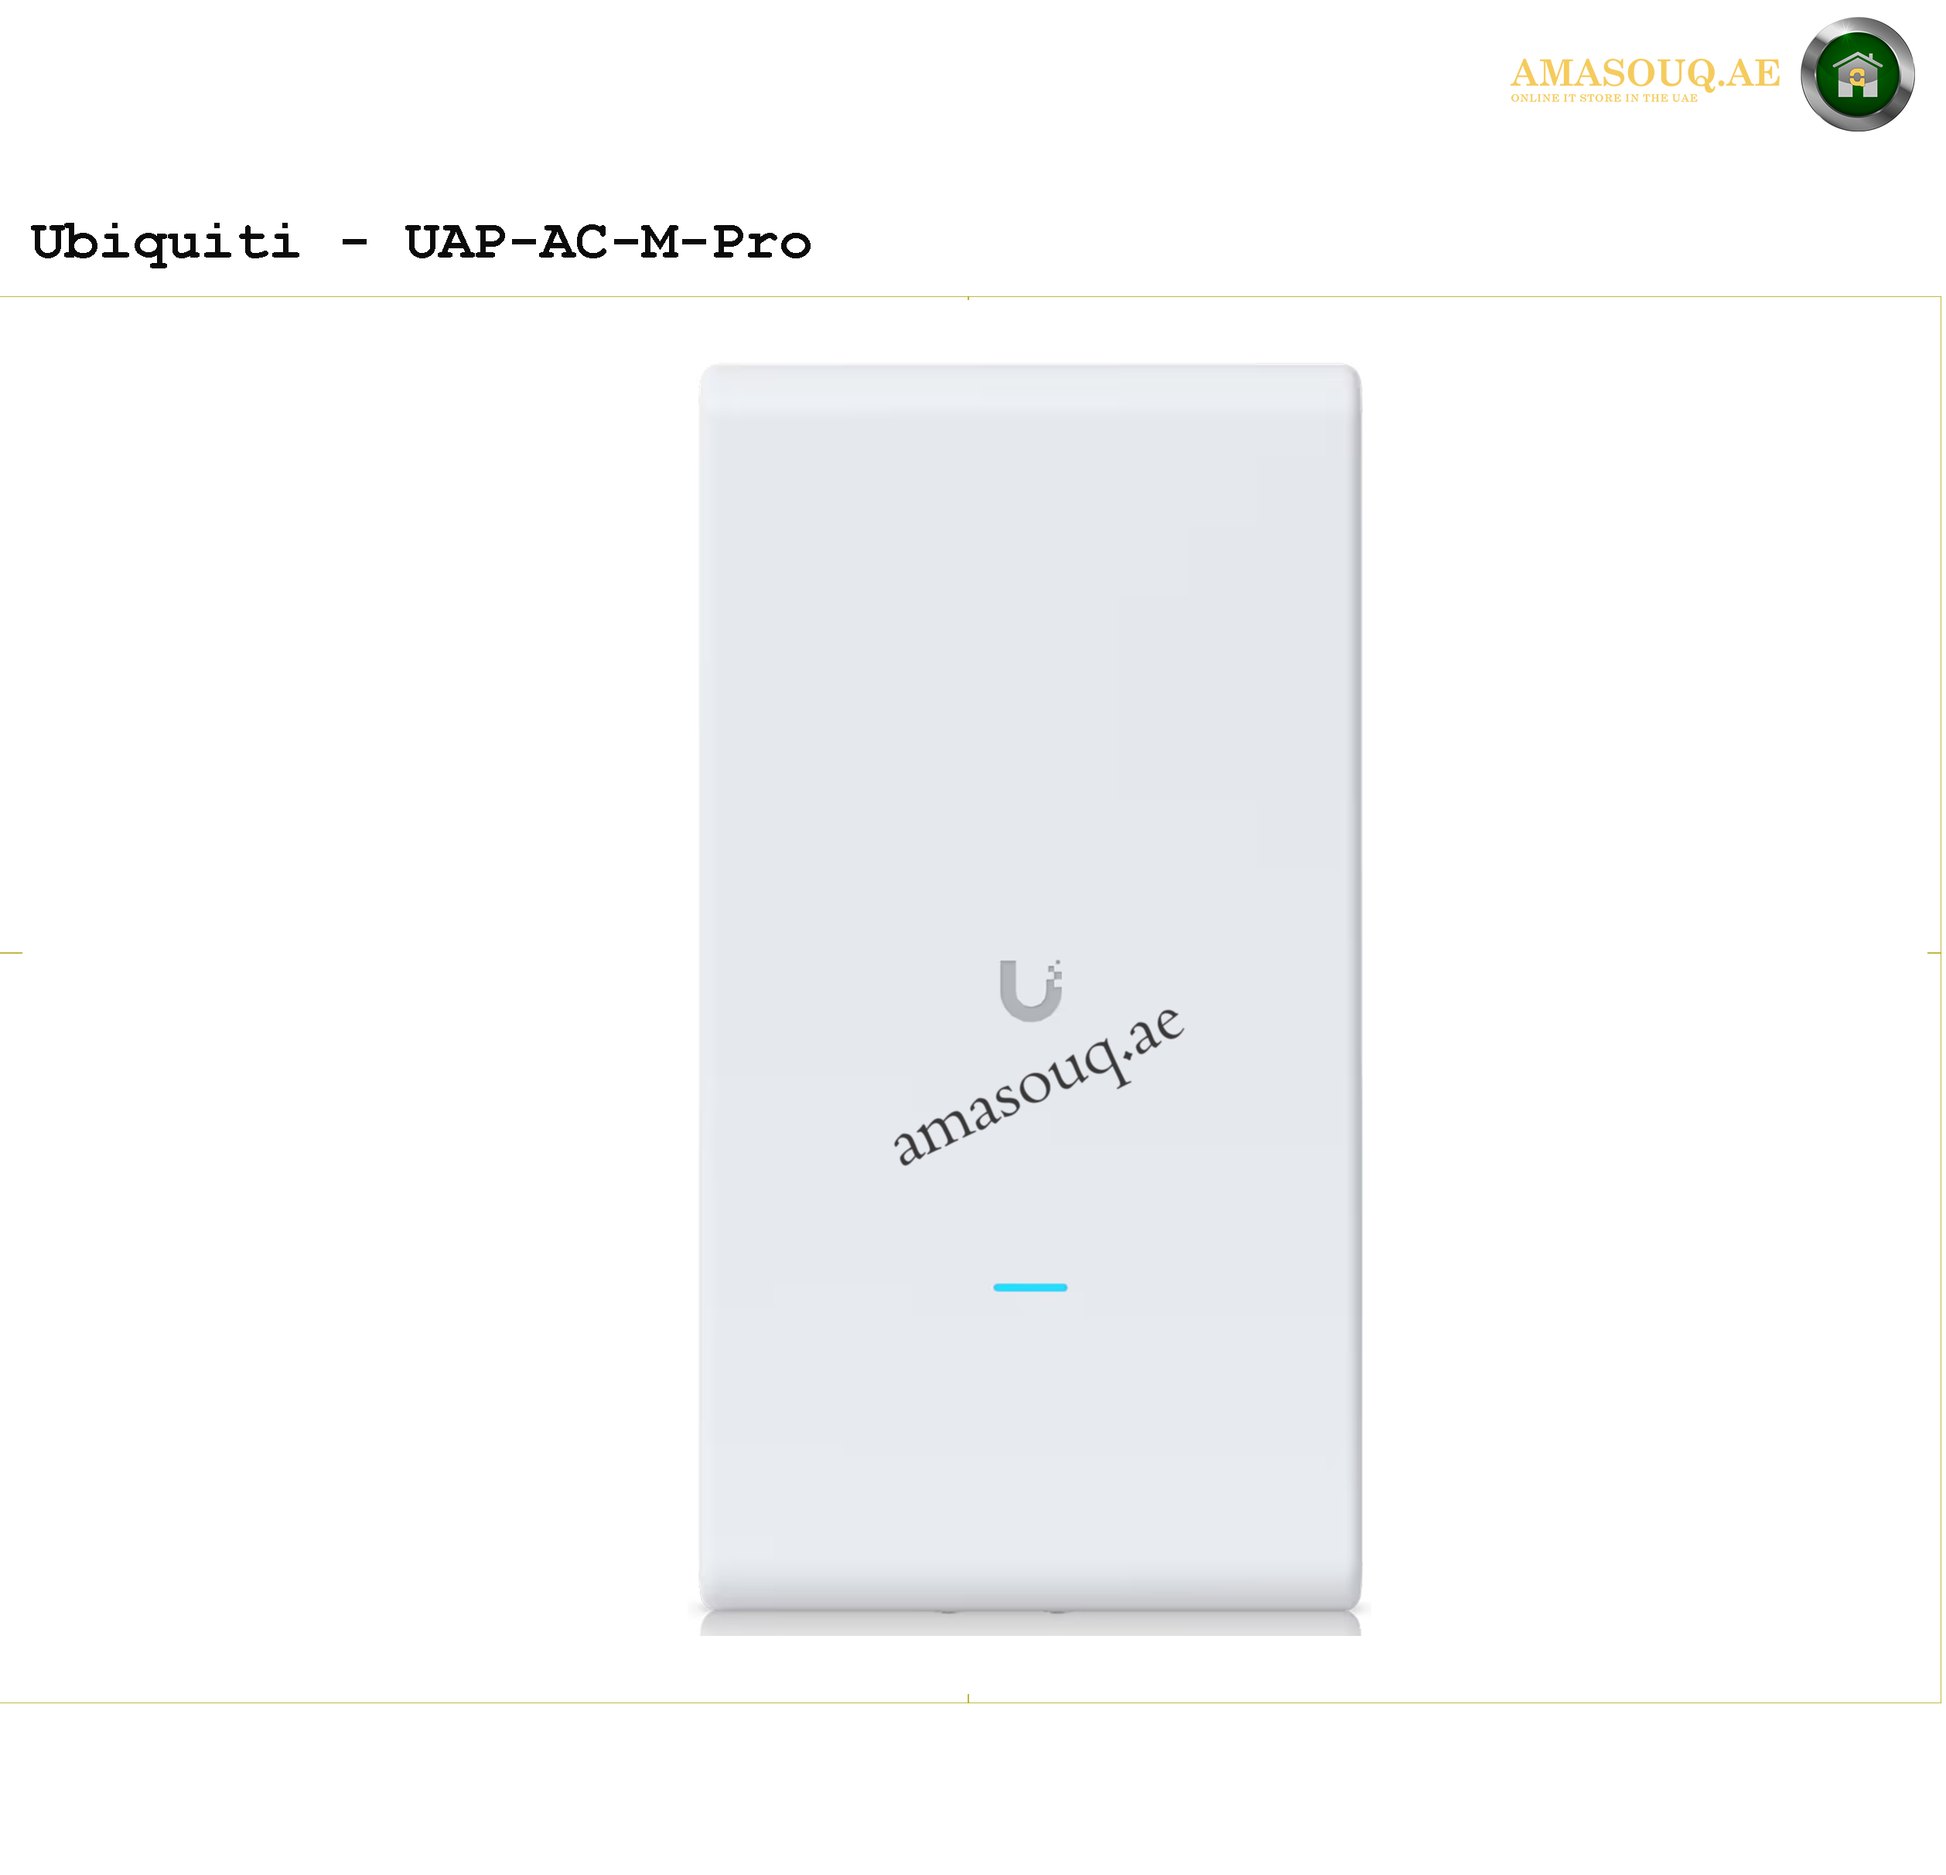The width and height of the screenshot is (1946, 1875).
Task: Click the blank area left of device
Action: [350, 999]
